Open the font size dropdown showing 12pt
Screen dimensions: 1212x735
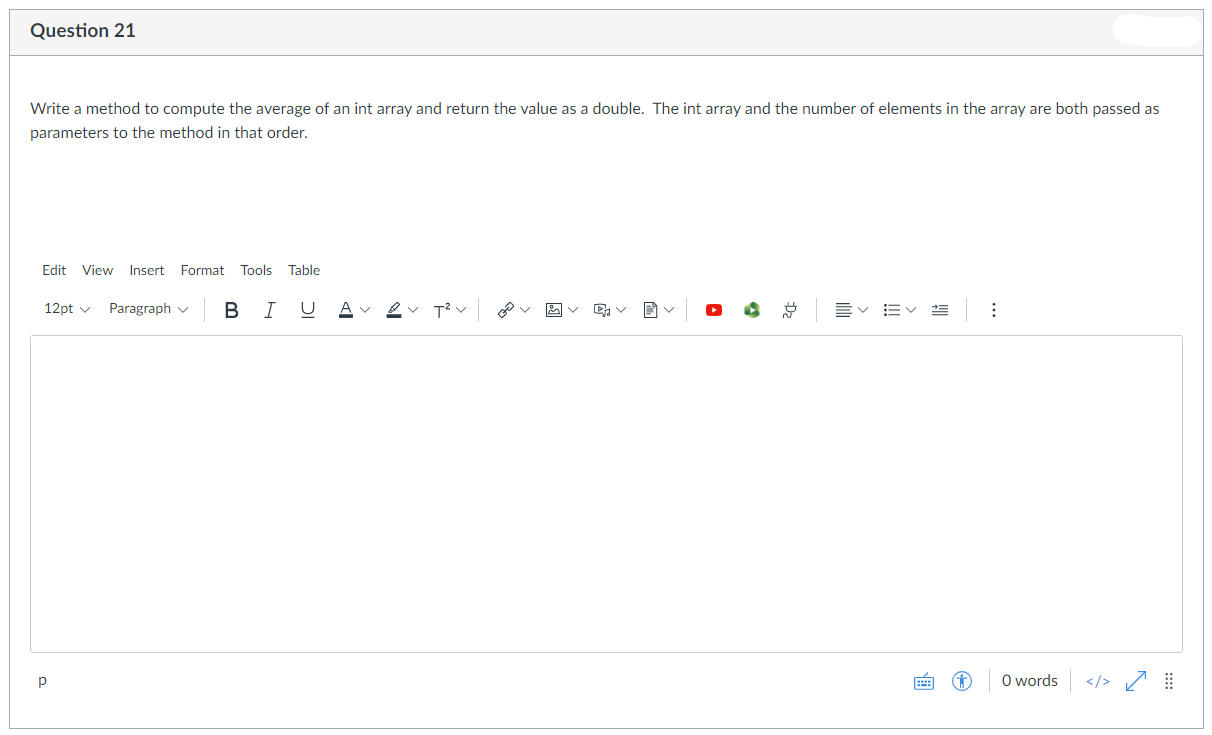tap(65, 309)
